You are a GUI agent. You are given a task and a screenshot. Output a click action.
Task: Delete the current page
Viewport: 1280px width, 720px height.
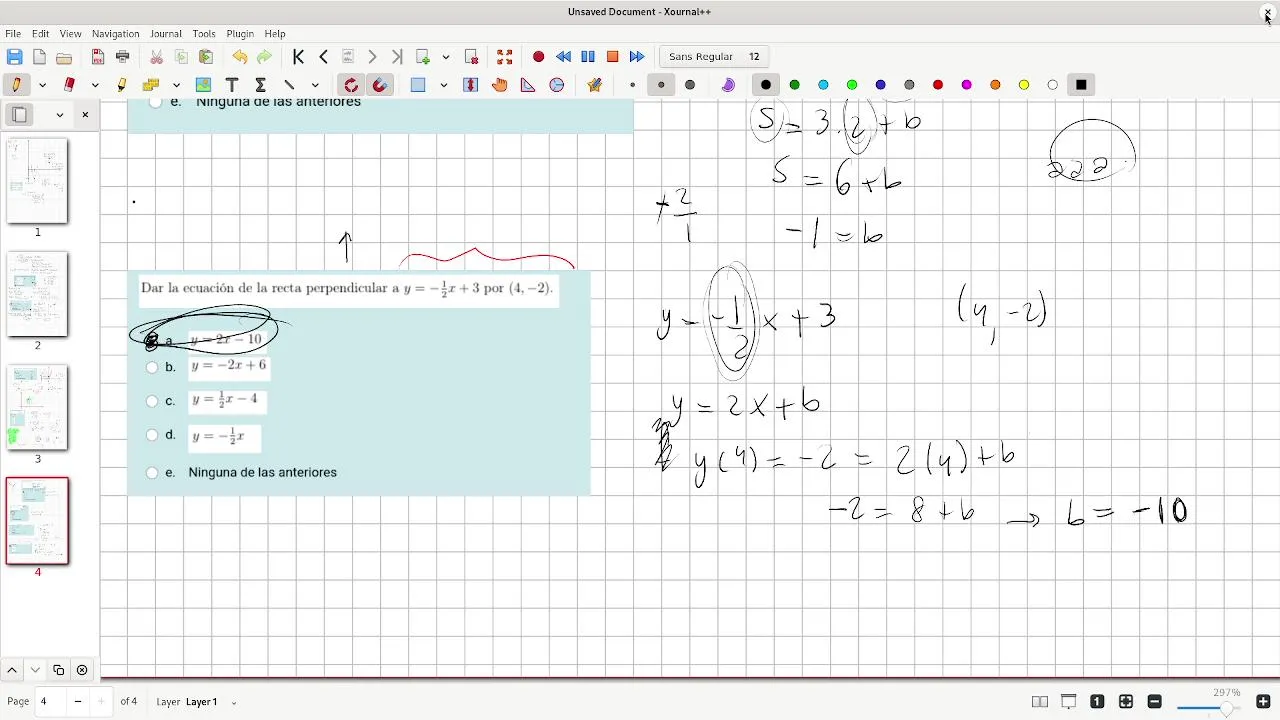471,57
